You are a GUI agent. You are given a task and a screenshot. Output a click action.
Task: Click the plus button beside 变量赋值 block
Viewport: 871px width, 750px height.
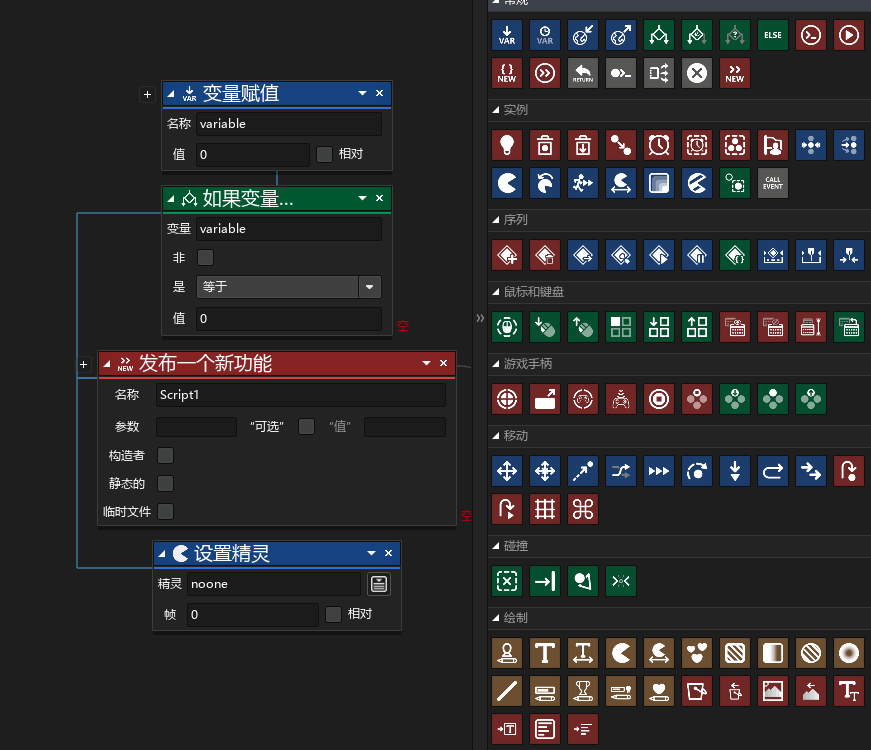147,94
